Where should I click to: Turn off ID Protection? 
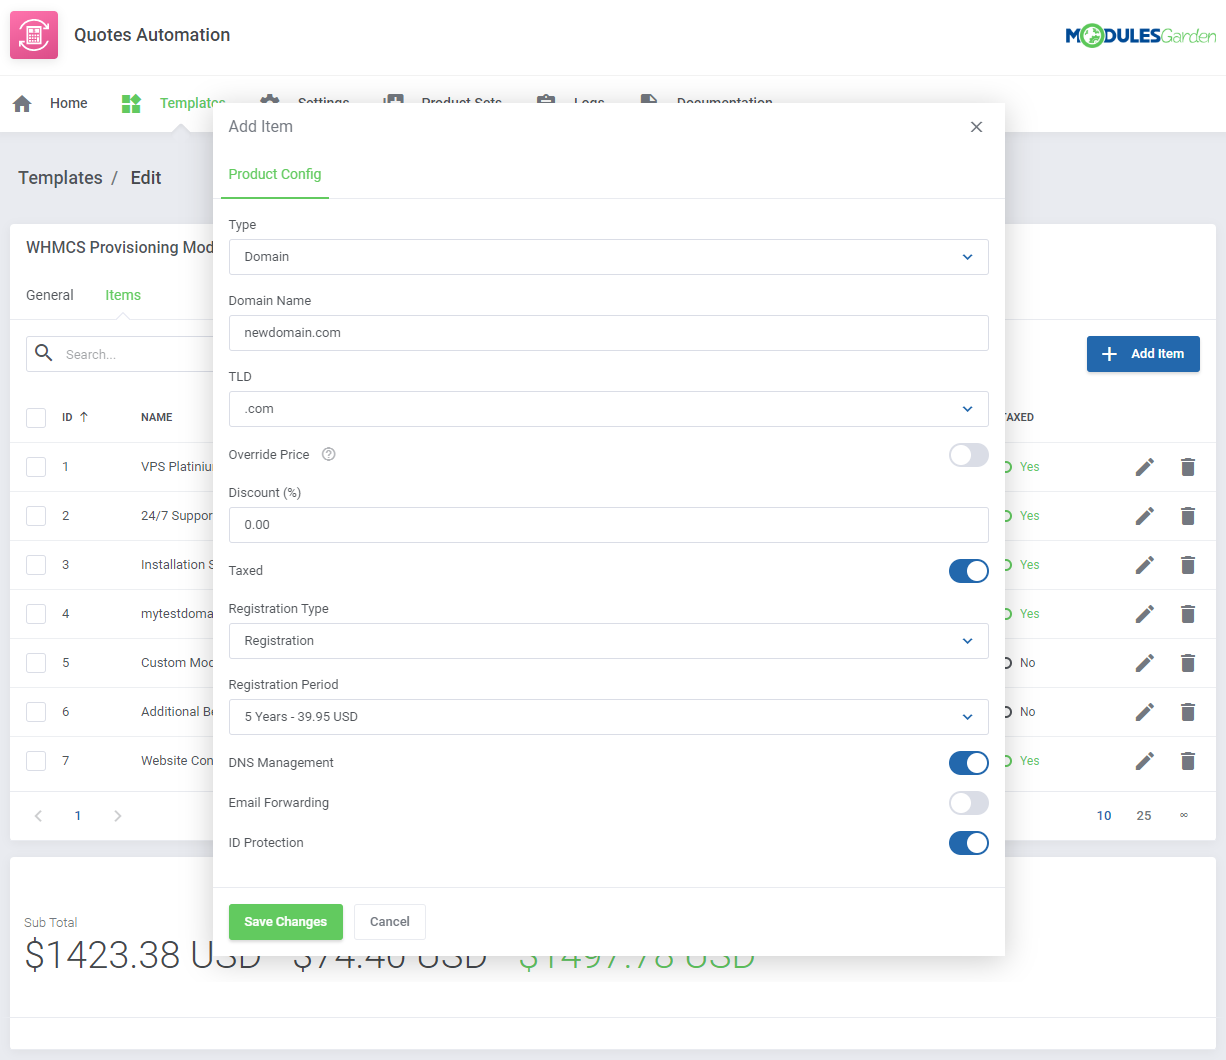[x=968, y=843]
